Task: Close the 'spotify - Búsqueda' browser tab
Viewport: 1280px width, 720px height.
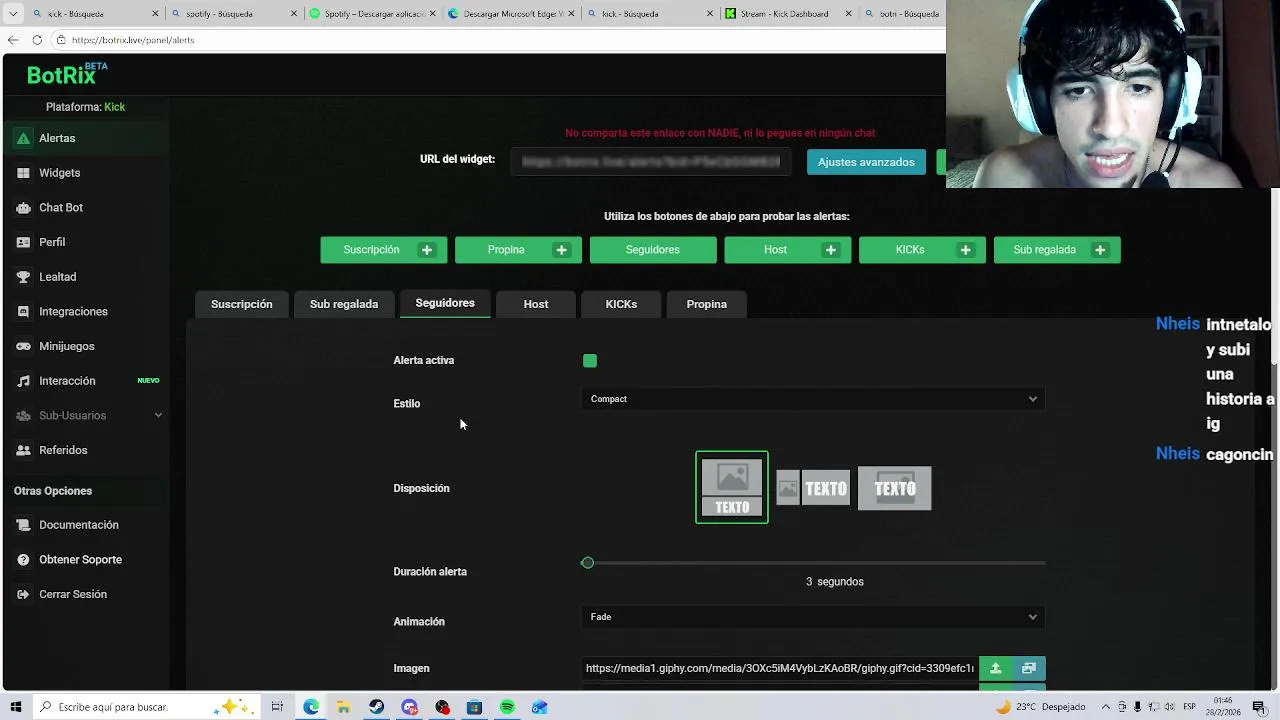Action: (295, 14)
